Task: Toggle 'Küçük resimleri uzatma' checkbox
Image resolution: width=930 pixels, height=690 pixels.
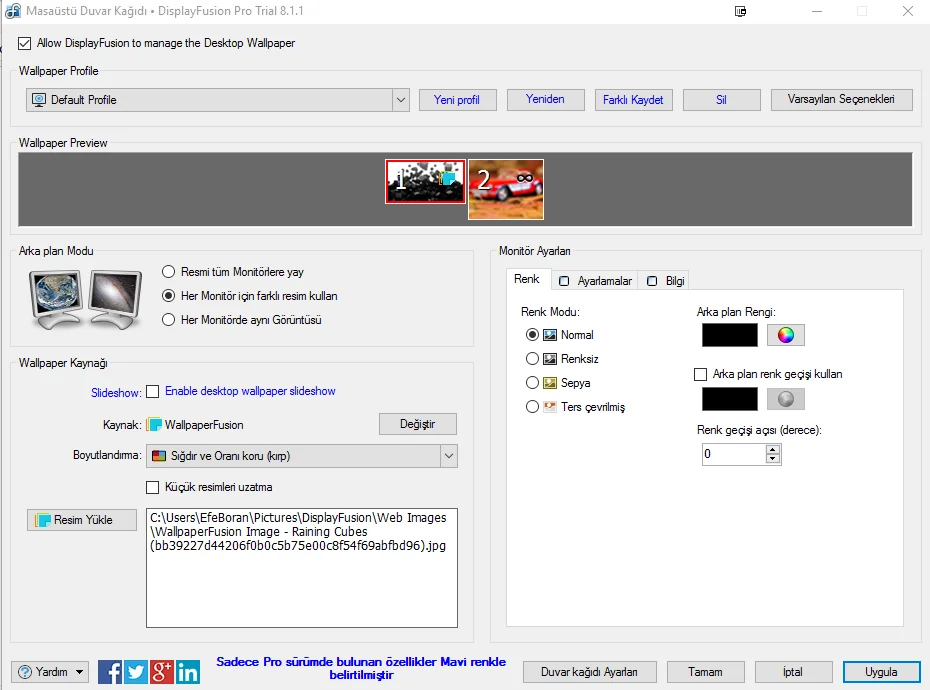Action: tap(153, 487)
